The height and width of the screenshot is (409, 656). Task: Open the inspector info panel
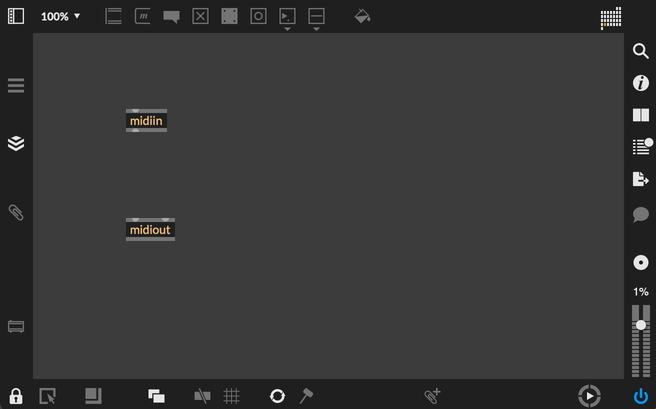(641, 84)
